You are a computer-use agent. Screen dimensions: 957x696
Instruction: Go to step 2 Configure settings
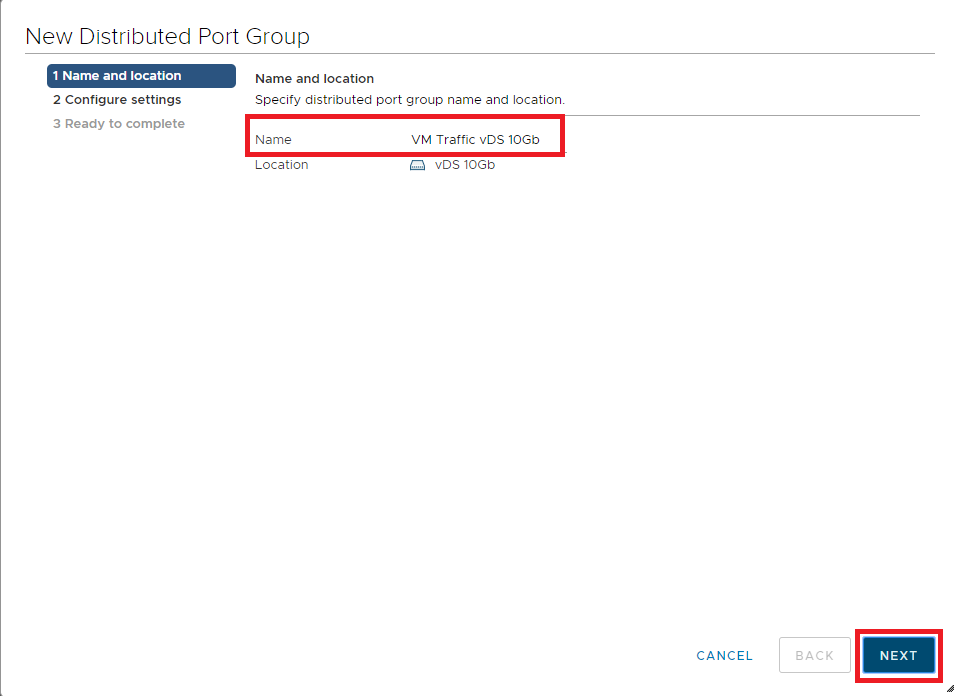tap(117, 100)
